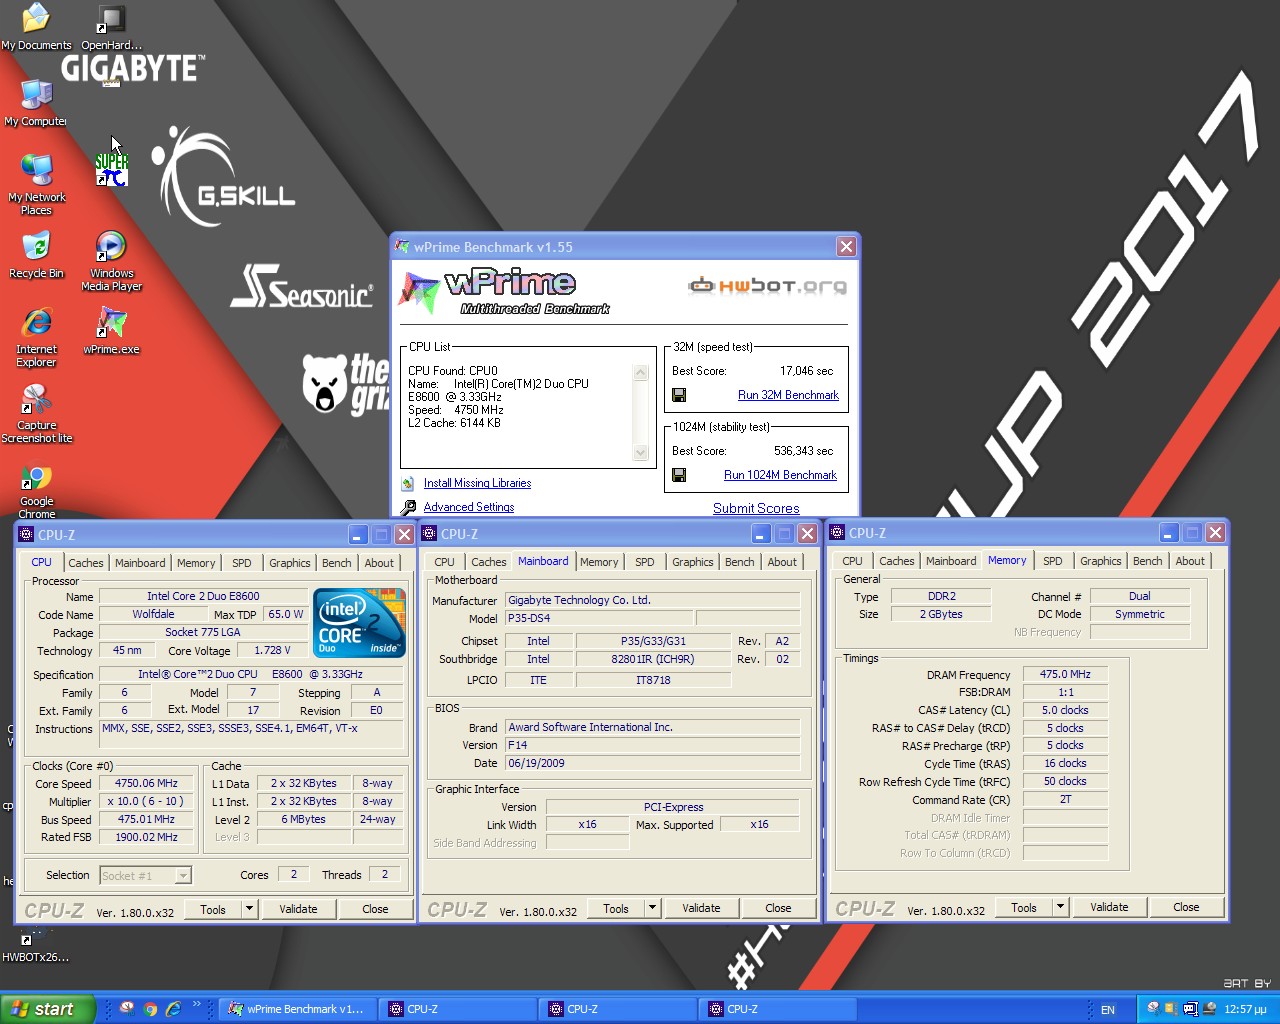Click the first Quick Launch icon
Screen dimensions: 1280x1024
(x=127, y=1009)
